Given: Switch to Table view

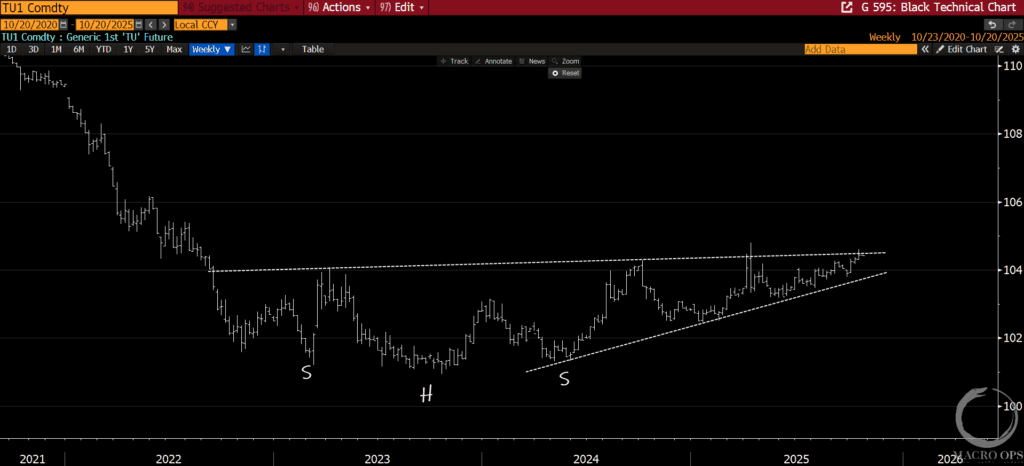Looking at the screenshot, I should [313, 49].
